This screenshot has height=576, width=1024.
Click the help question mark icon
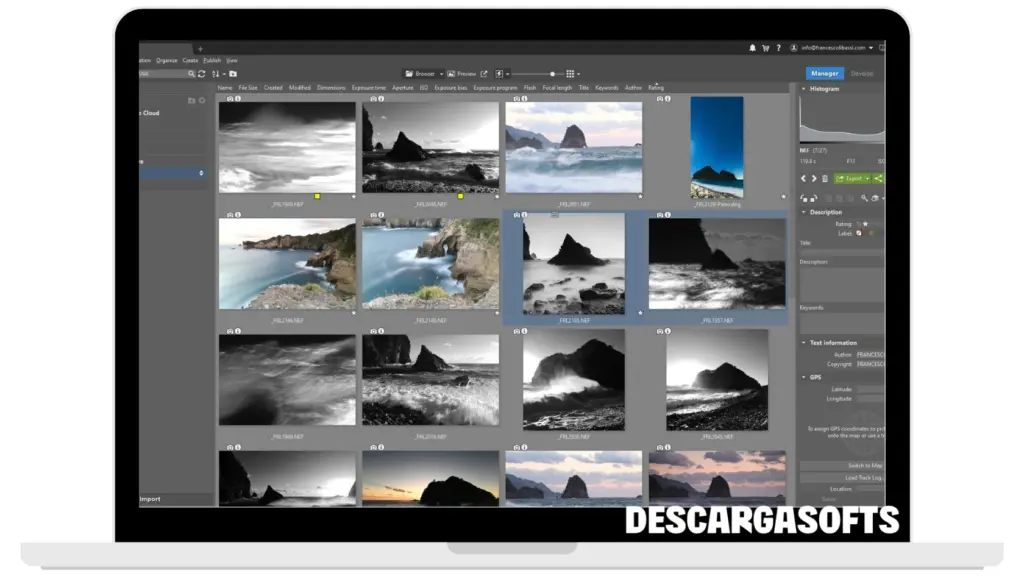coord(778,48)
